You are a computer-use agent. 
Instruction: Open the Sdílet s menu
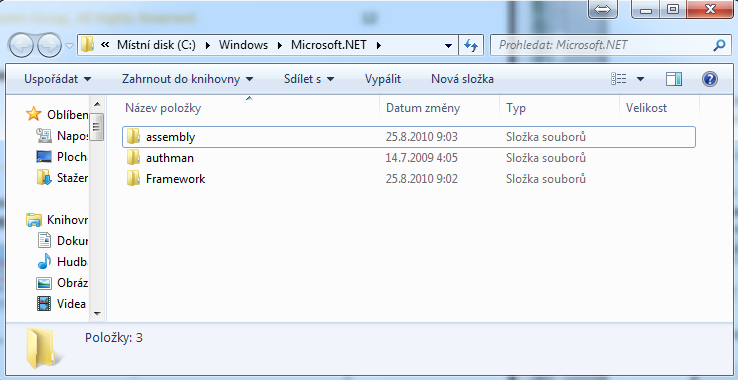tap(309, 79)
